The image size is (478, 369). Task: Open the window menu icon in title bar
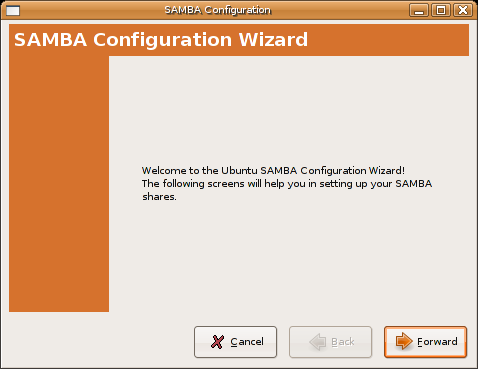pos(13,10)
